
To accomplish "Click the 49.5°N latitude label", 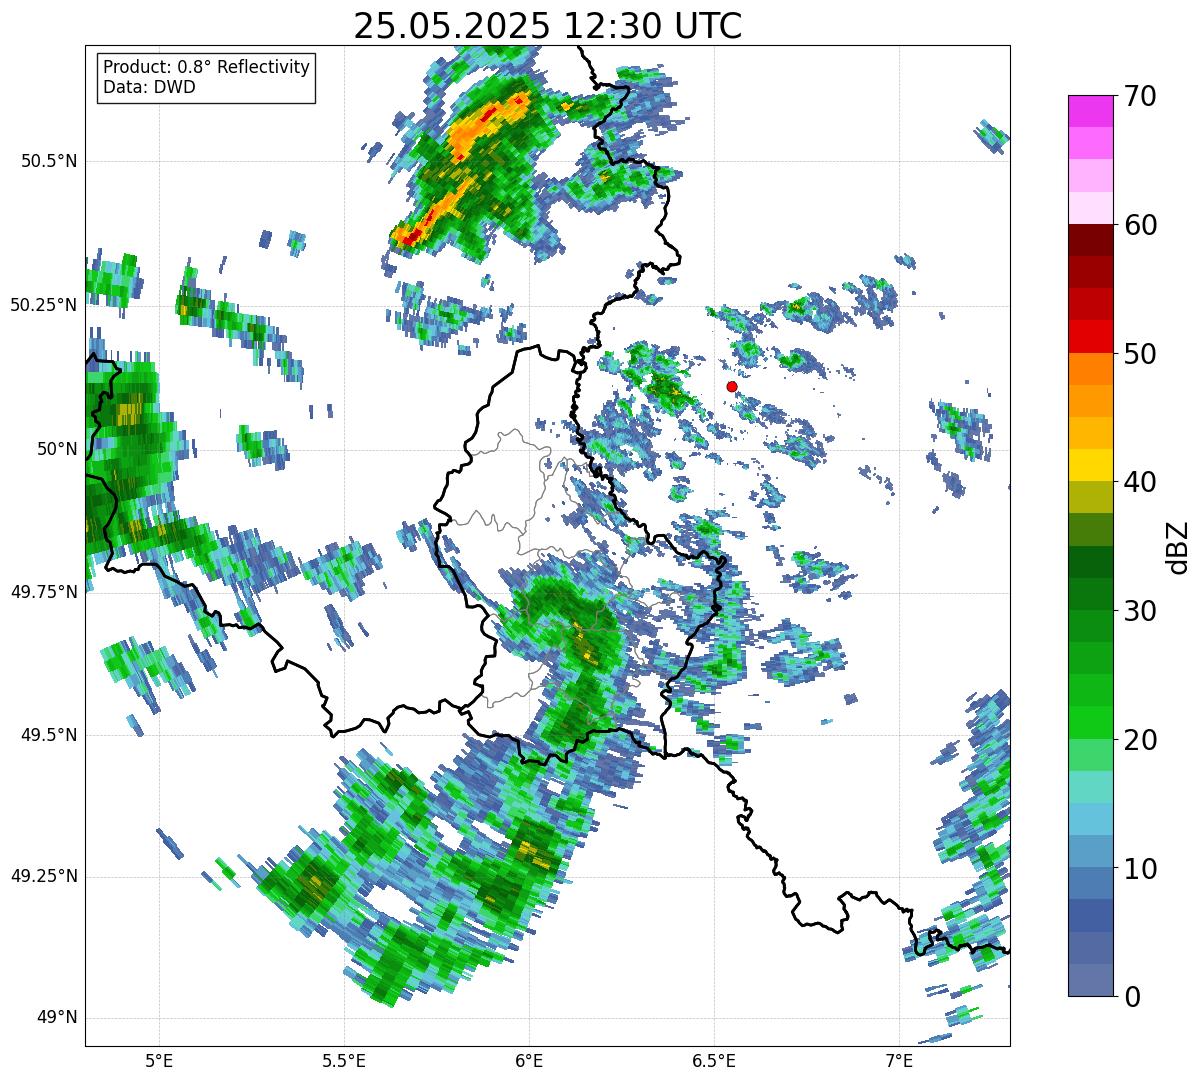I will [50, 735].
